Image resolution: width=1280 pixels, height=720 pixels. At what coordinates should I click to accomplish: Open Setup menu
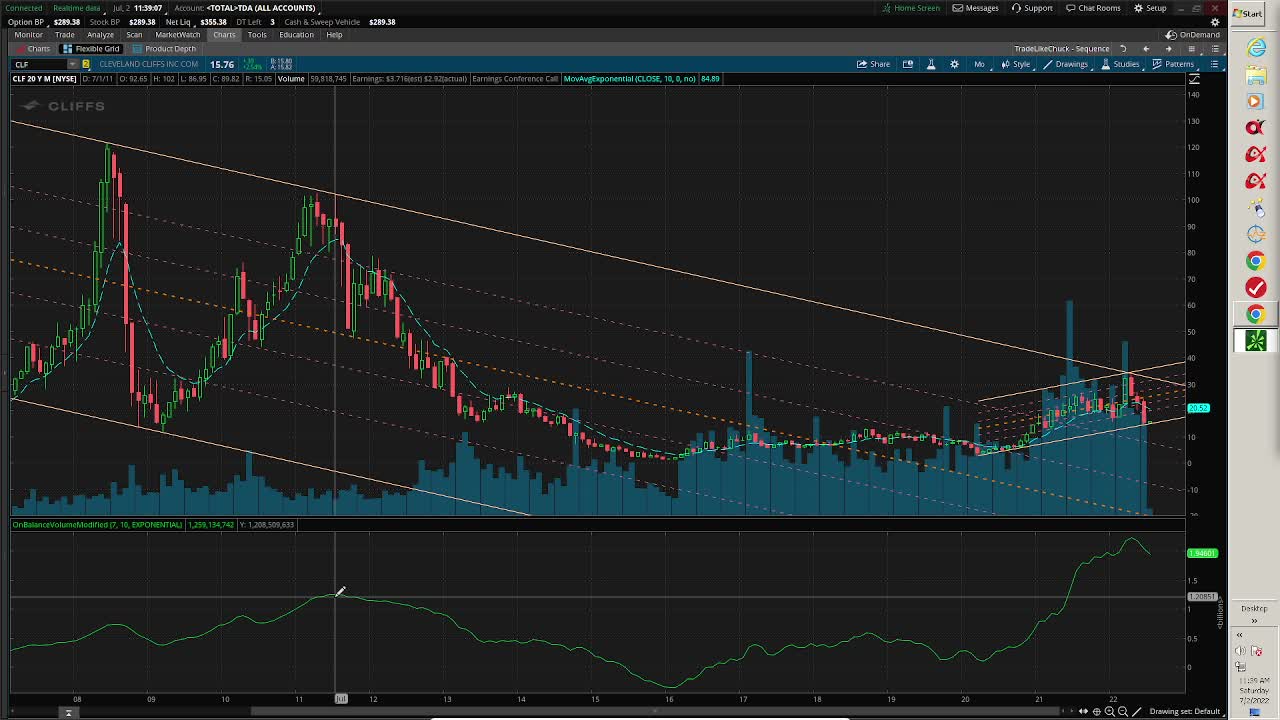[1149, 8]
